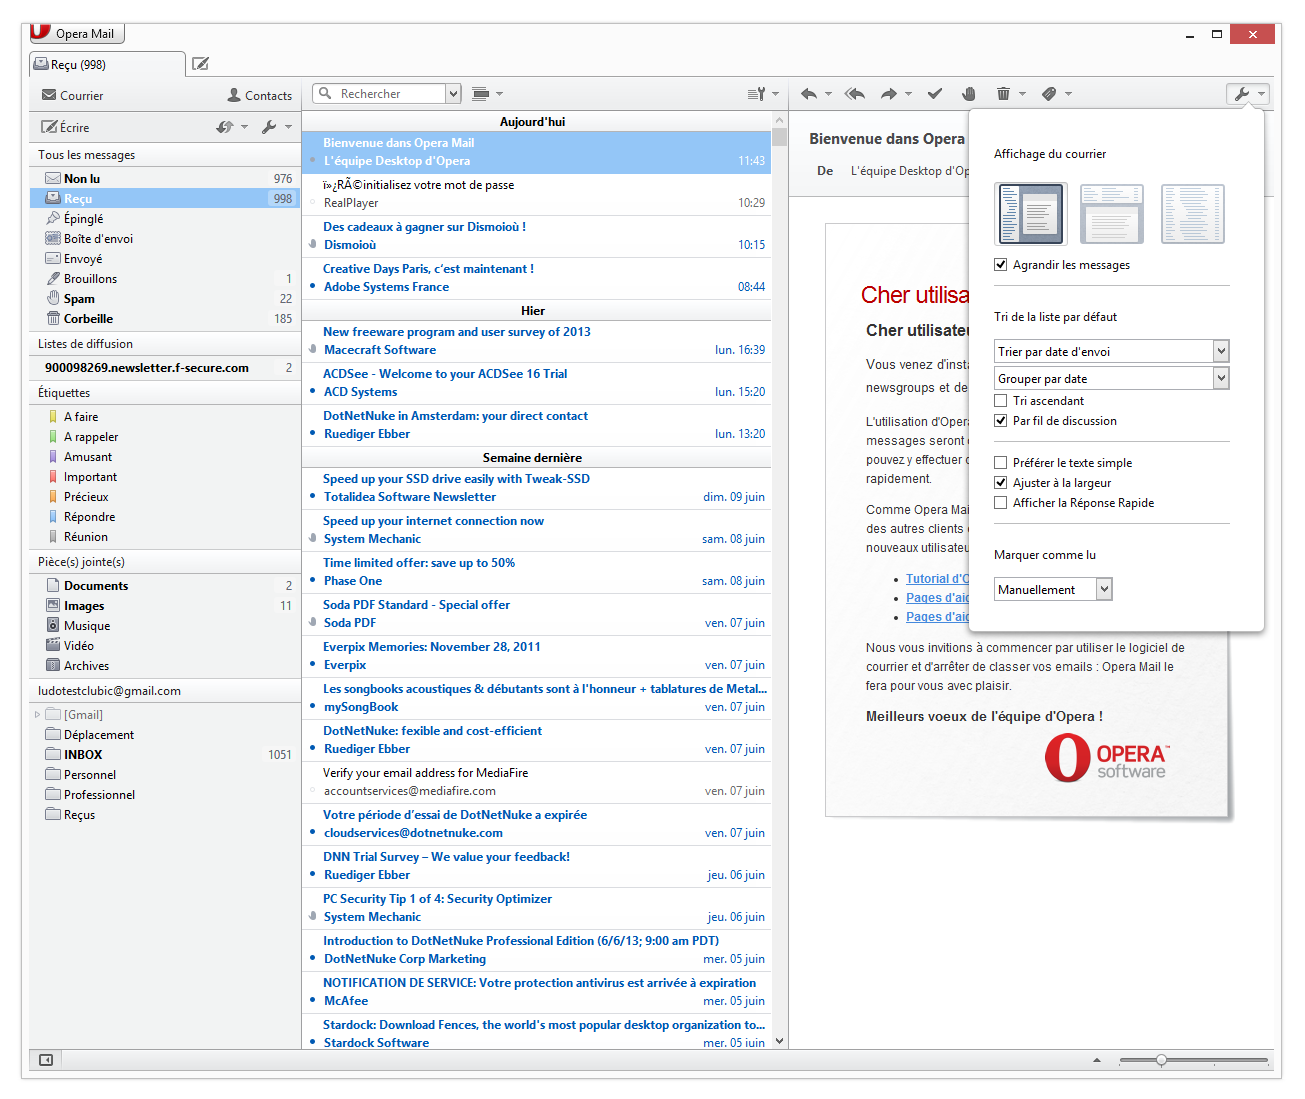Click the message list sort options icon
The image size is (1305, 1099).
[757, 94]
